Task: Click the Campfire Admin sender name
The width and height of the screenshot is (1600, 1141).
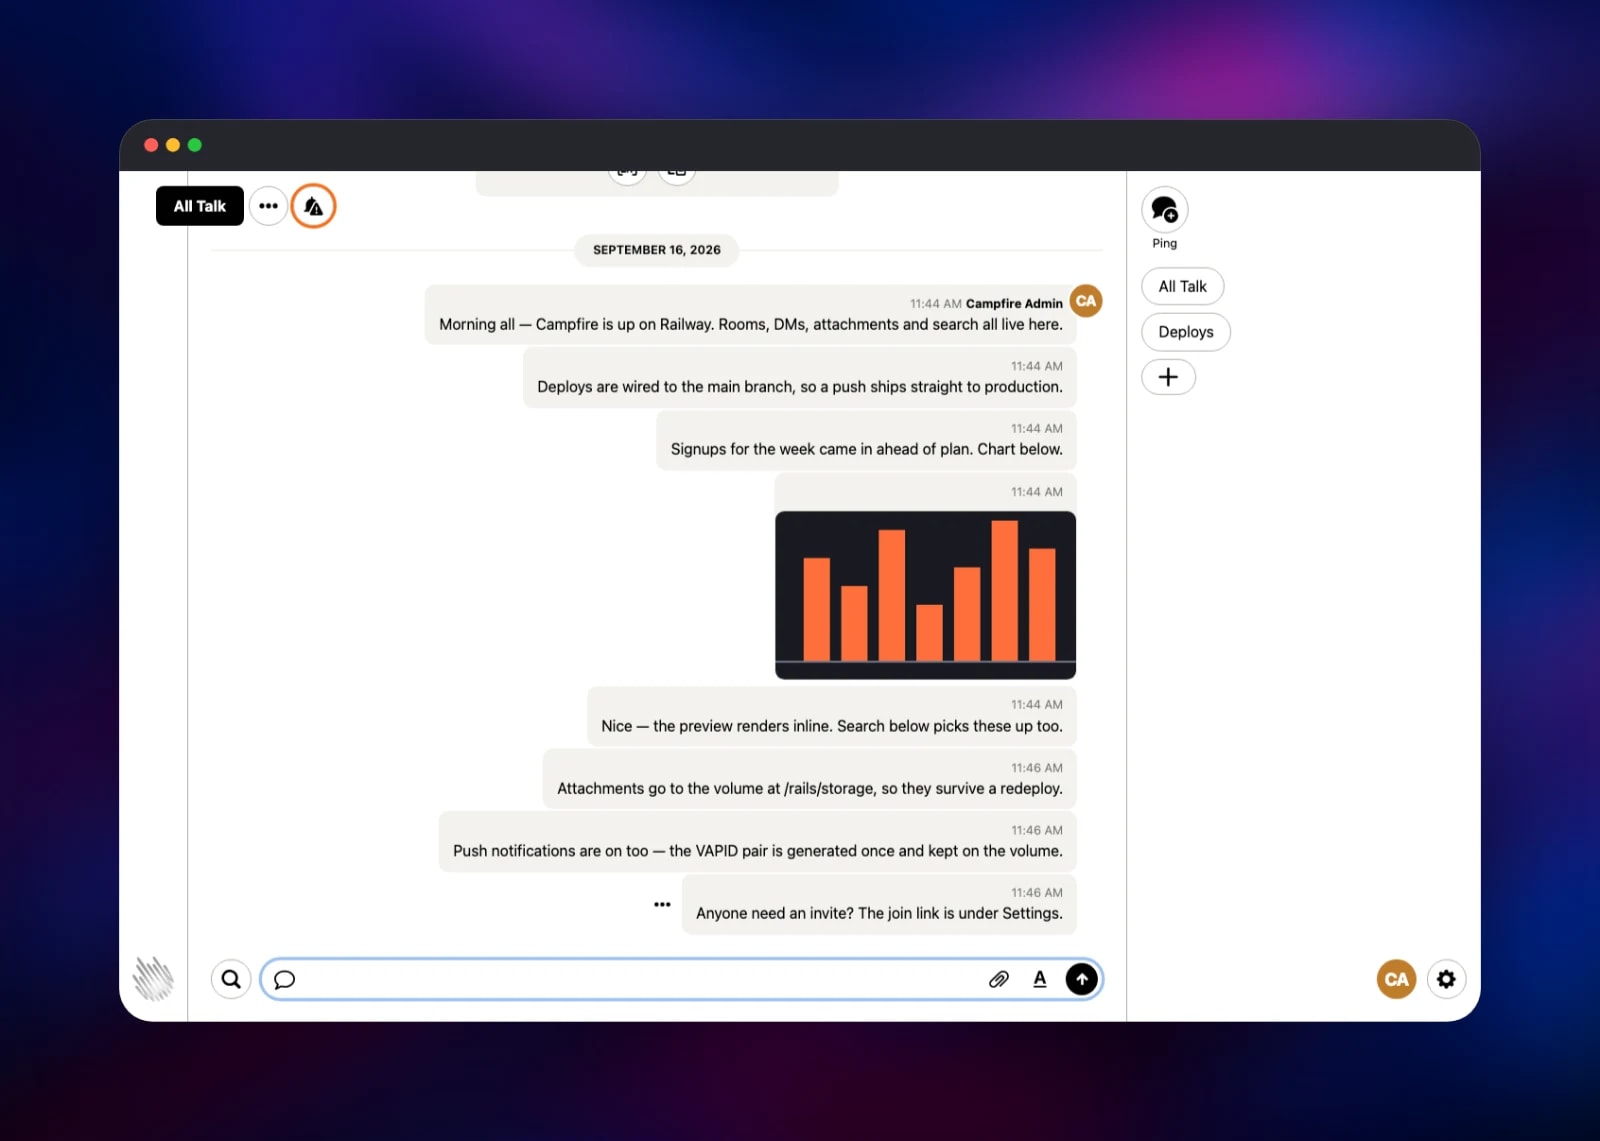Action: pyautogui.click(x=1014, y=303)
